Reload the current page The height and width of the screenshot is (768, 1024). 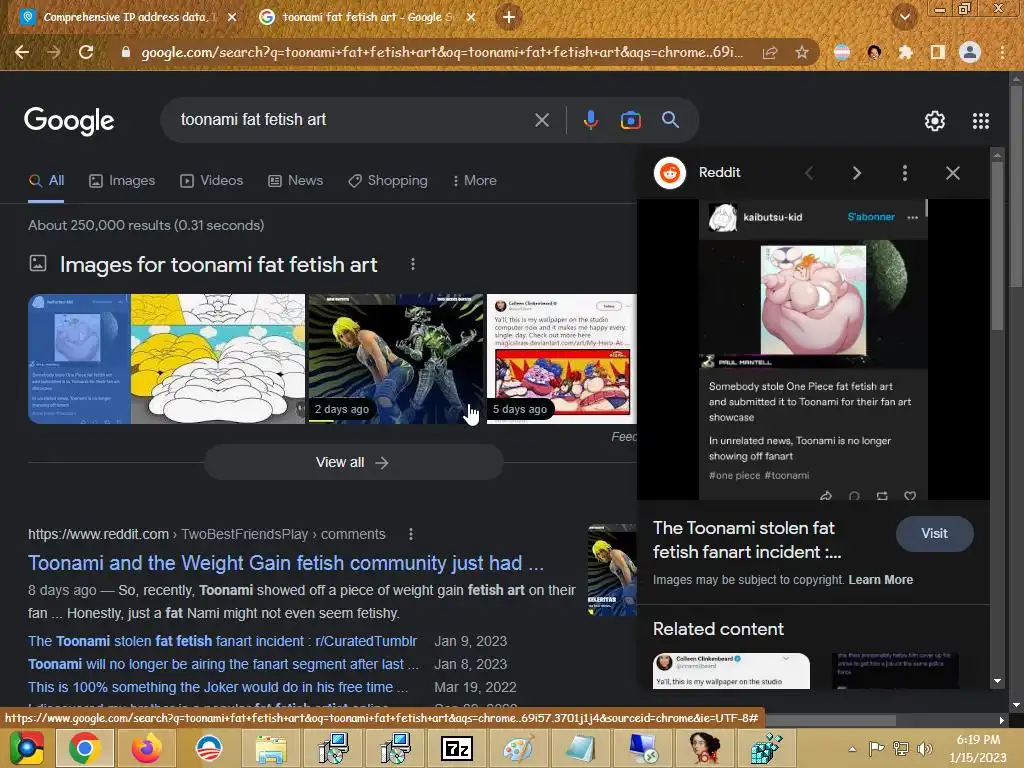(86, 52)
